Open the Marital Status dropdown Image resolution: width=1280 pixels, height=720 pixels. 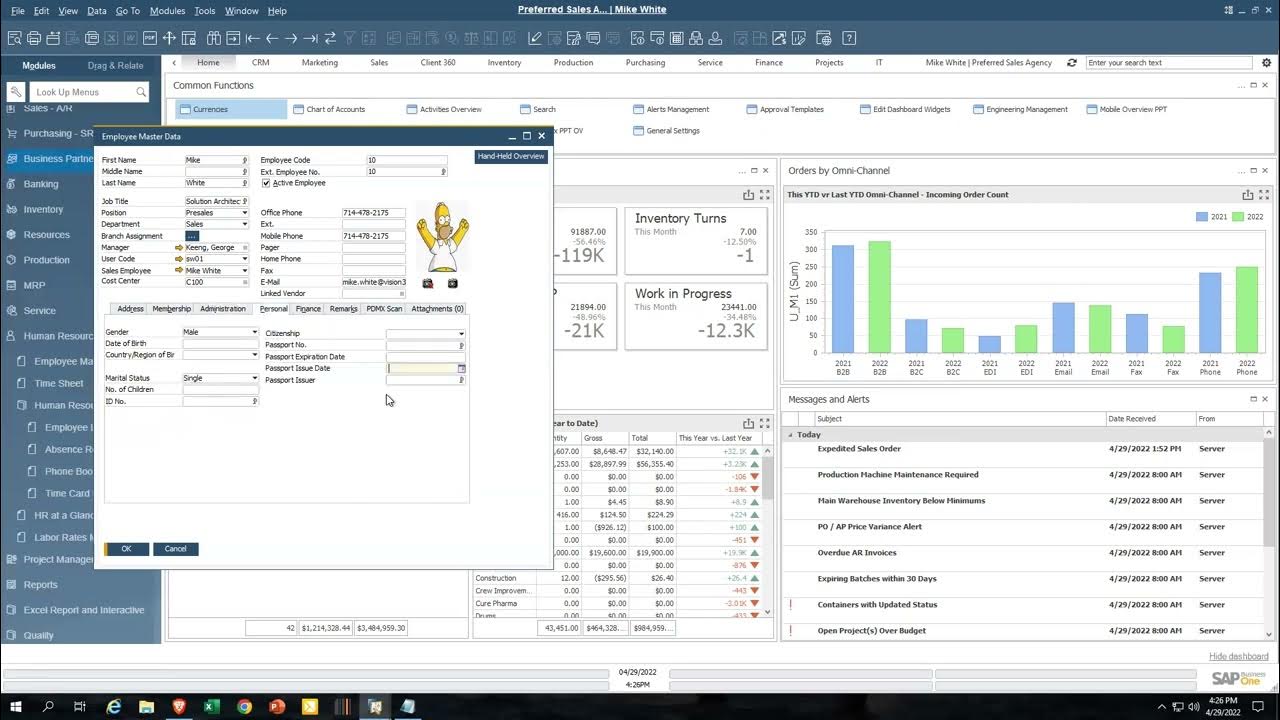pyautogui.click(x=254, y=378)
